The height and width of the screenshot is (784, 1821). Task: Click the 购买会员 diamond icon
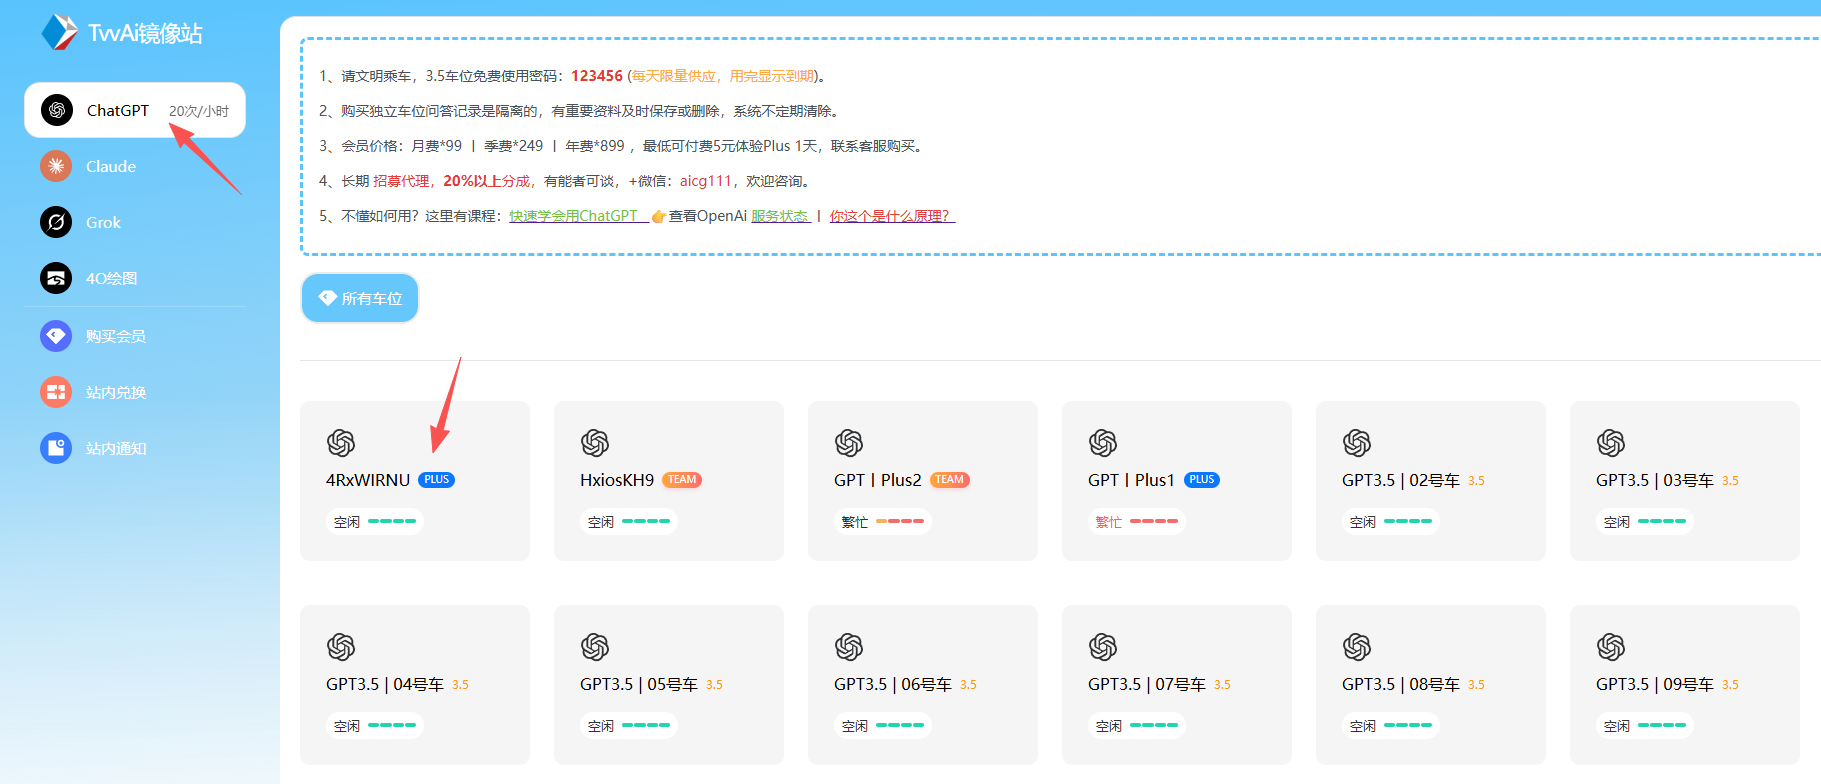point(56,336)
